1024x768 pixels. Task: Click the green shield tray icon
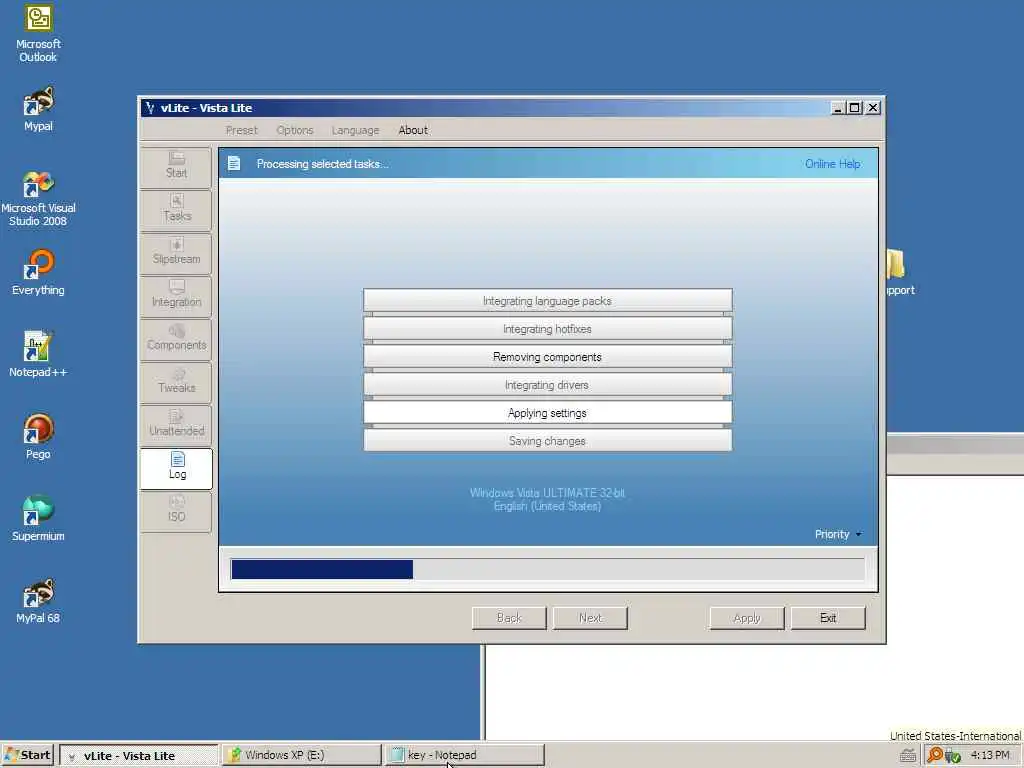coord(952,756)
